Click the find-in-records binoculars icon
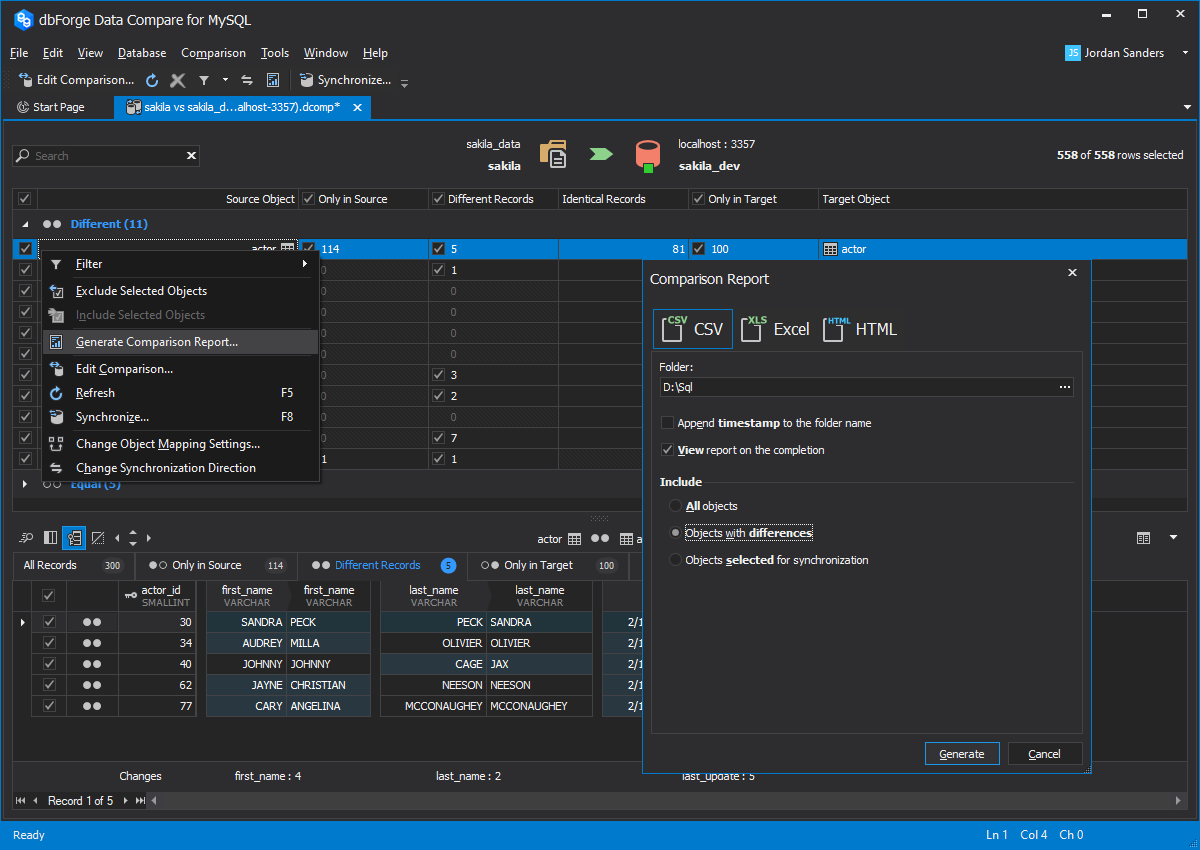 27,538
